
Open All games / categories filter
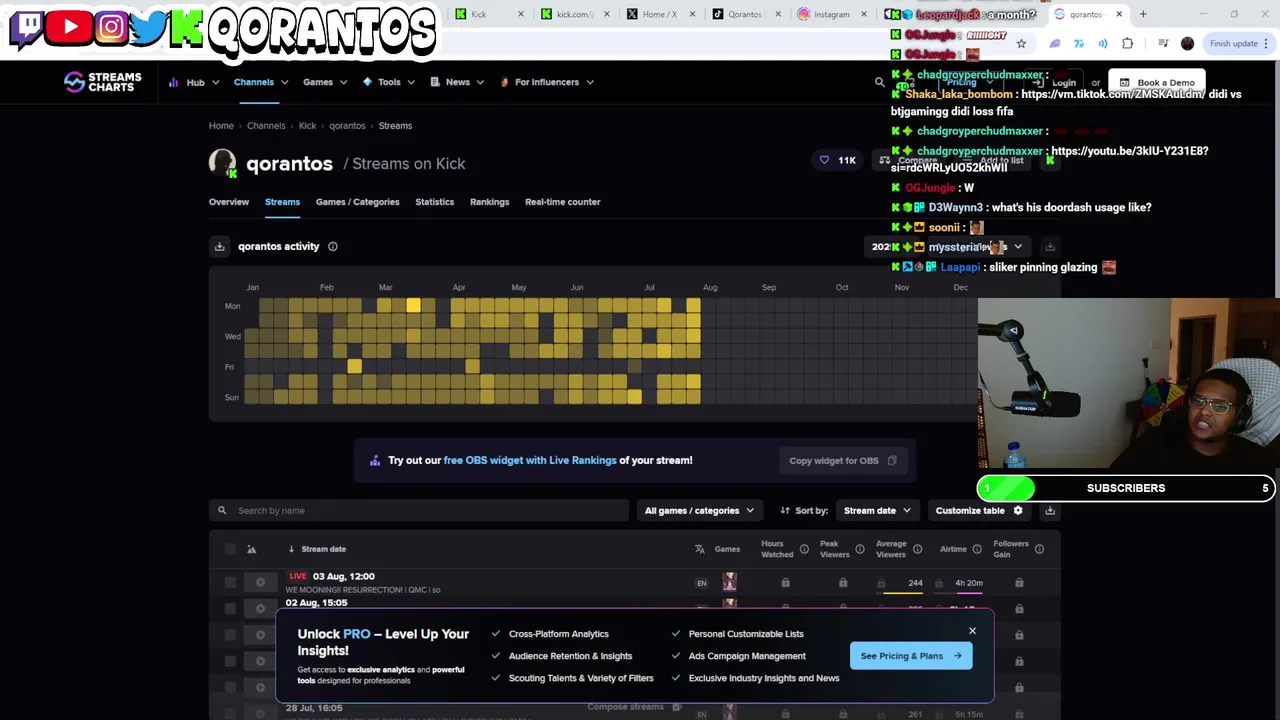click(699, 511)
